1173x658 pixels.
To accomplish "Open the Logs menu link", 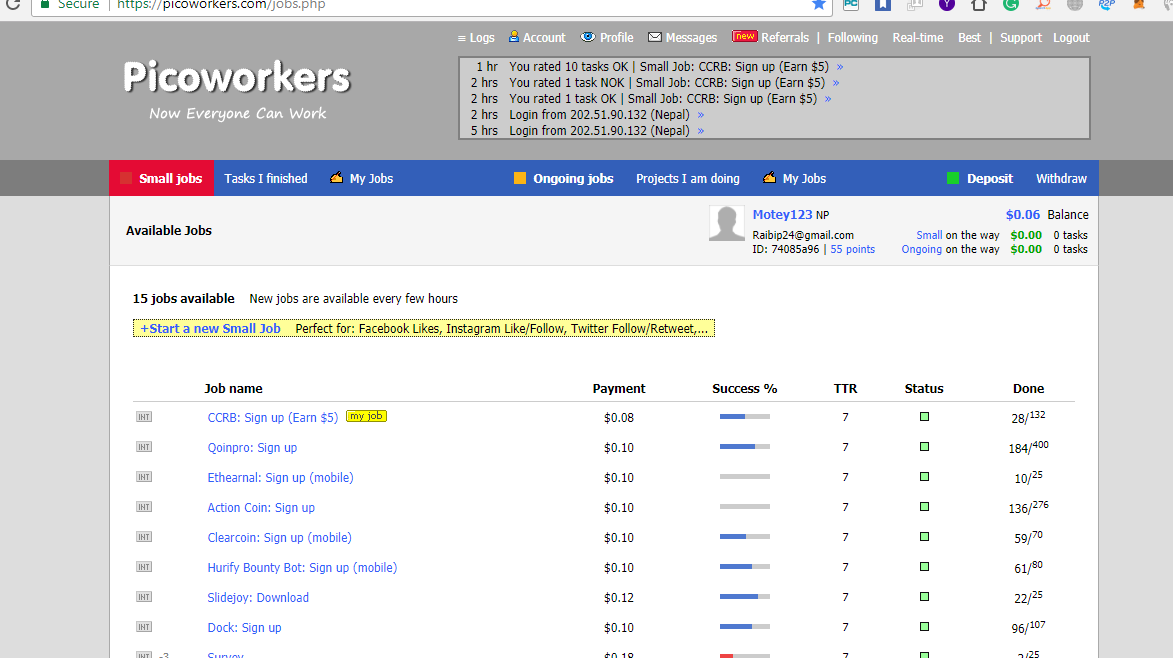I will coord(476,37).
